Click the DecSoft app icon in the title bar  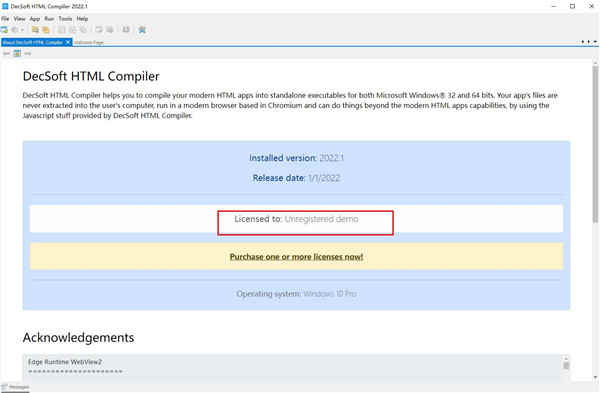(x=5, y=6)
